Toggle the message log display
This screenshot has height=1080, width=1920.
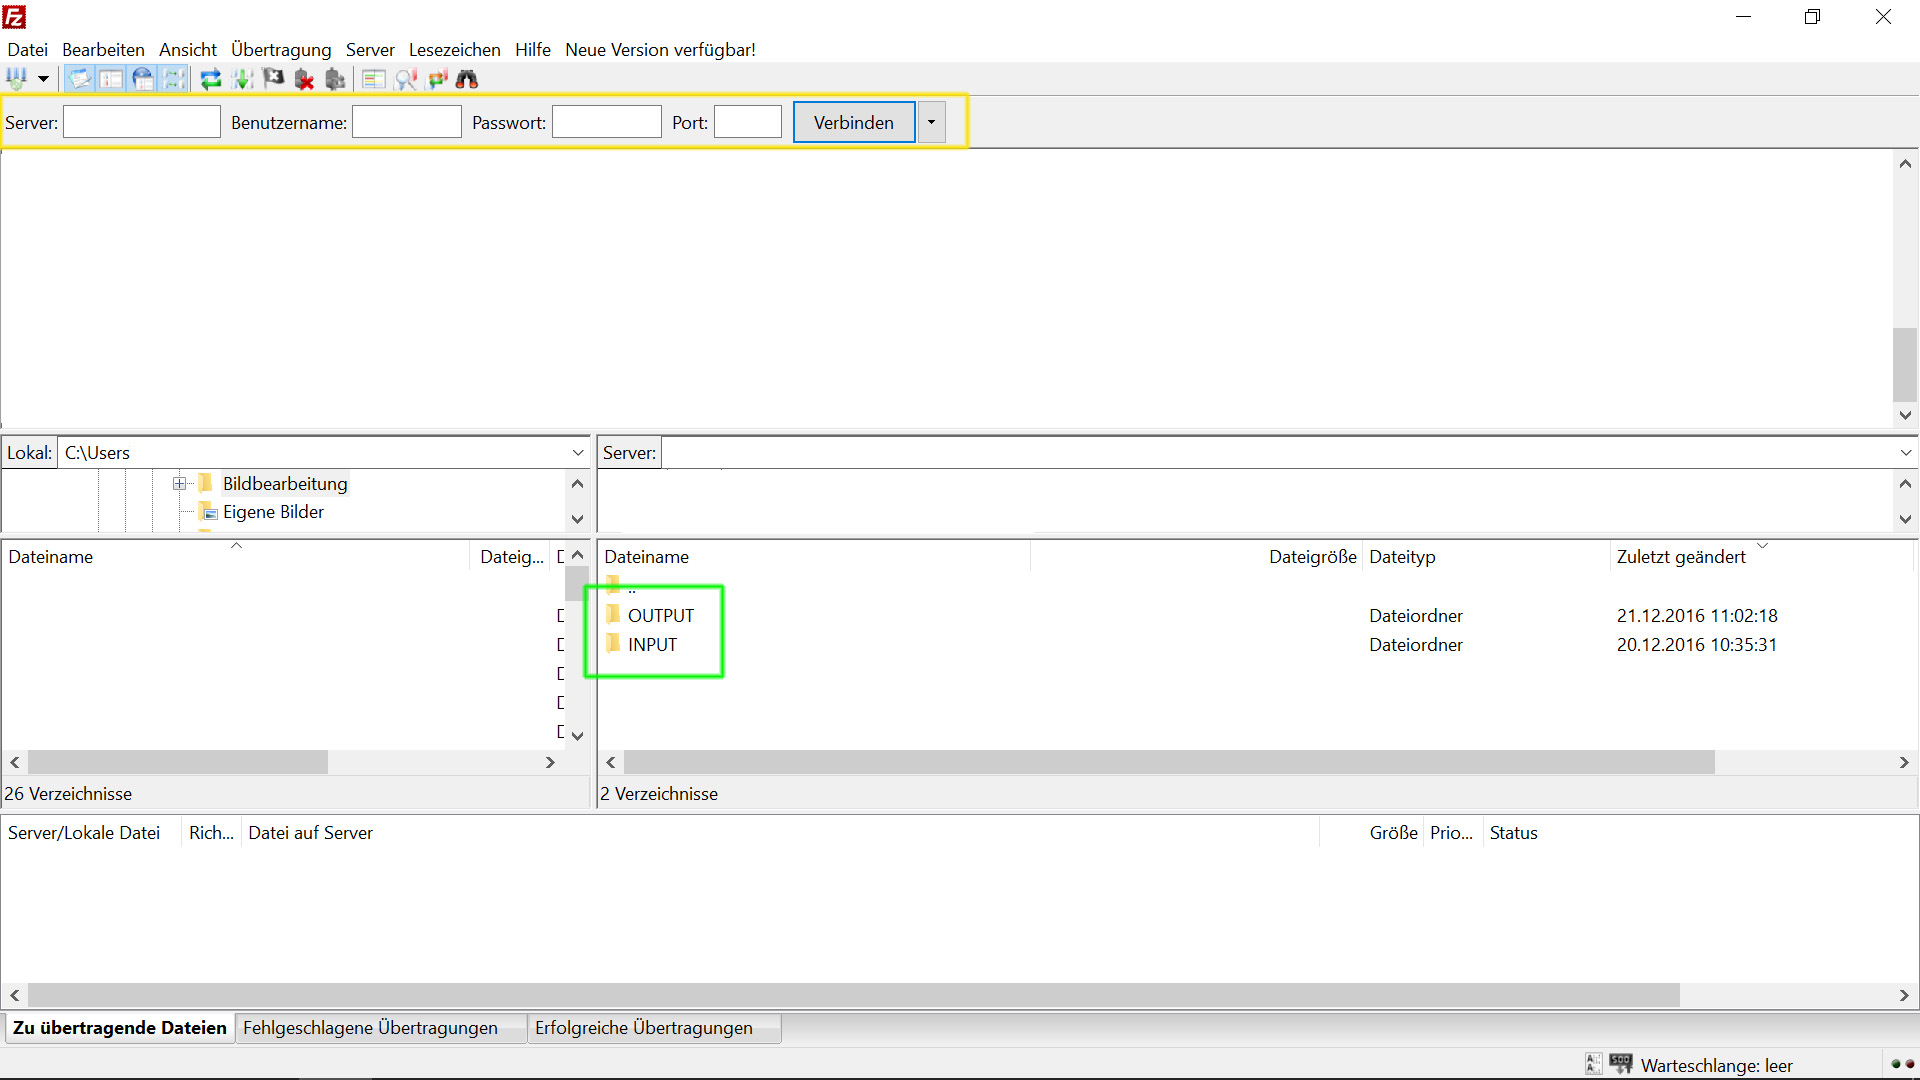tap(80, 78)
